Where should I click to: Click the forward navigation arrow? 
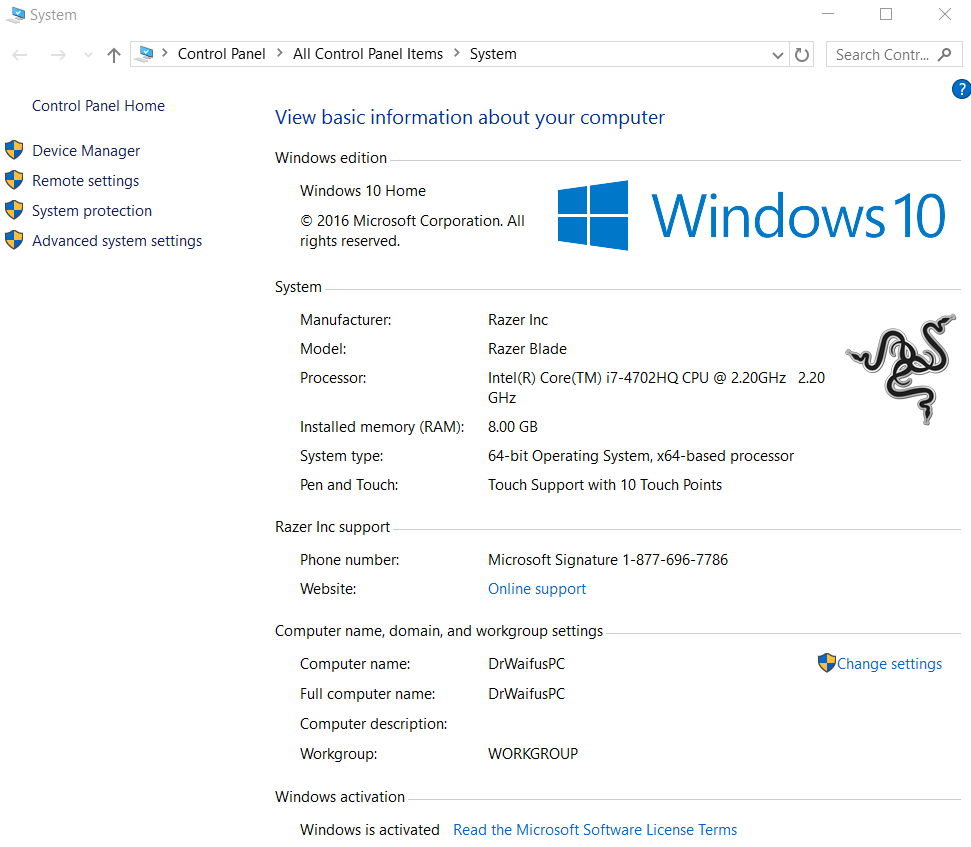[x=58, y=55]
